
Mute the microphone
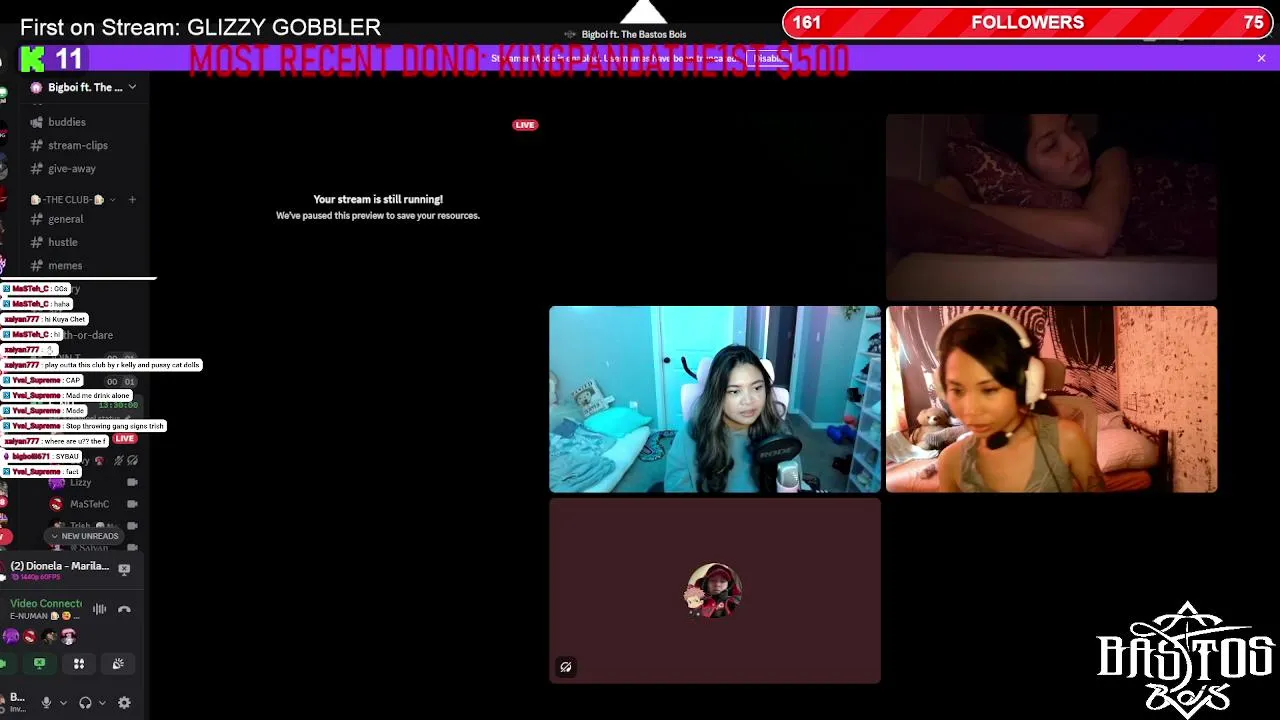pyautogui.click(x=46, y=703)
